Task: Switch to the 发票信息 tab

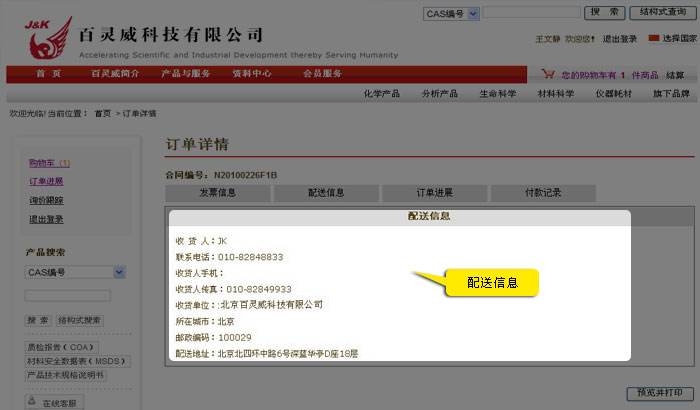Action: [217, 192]
